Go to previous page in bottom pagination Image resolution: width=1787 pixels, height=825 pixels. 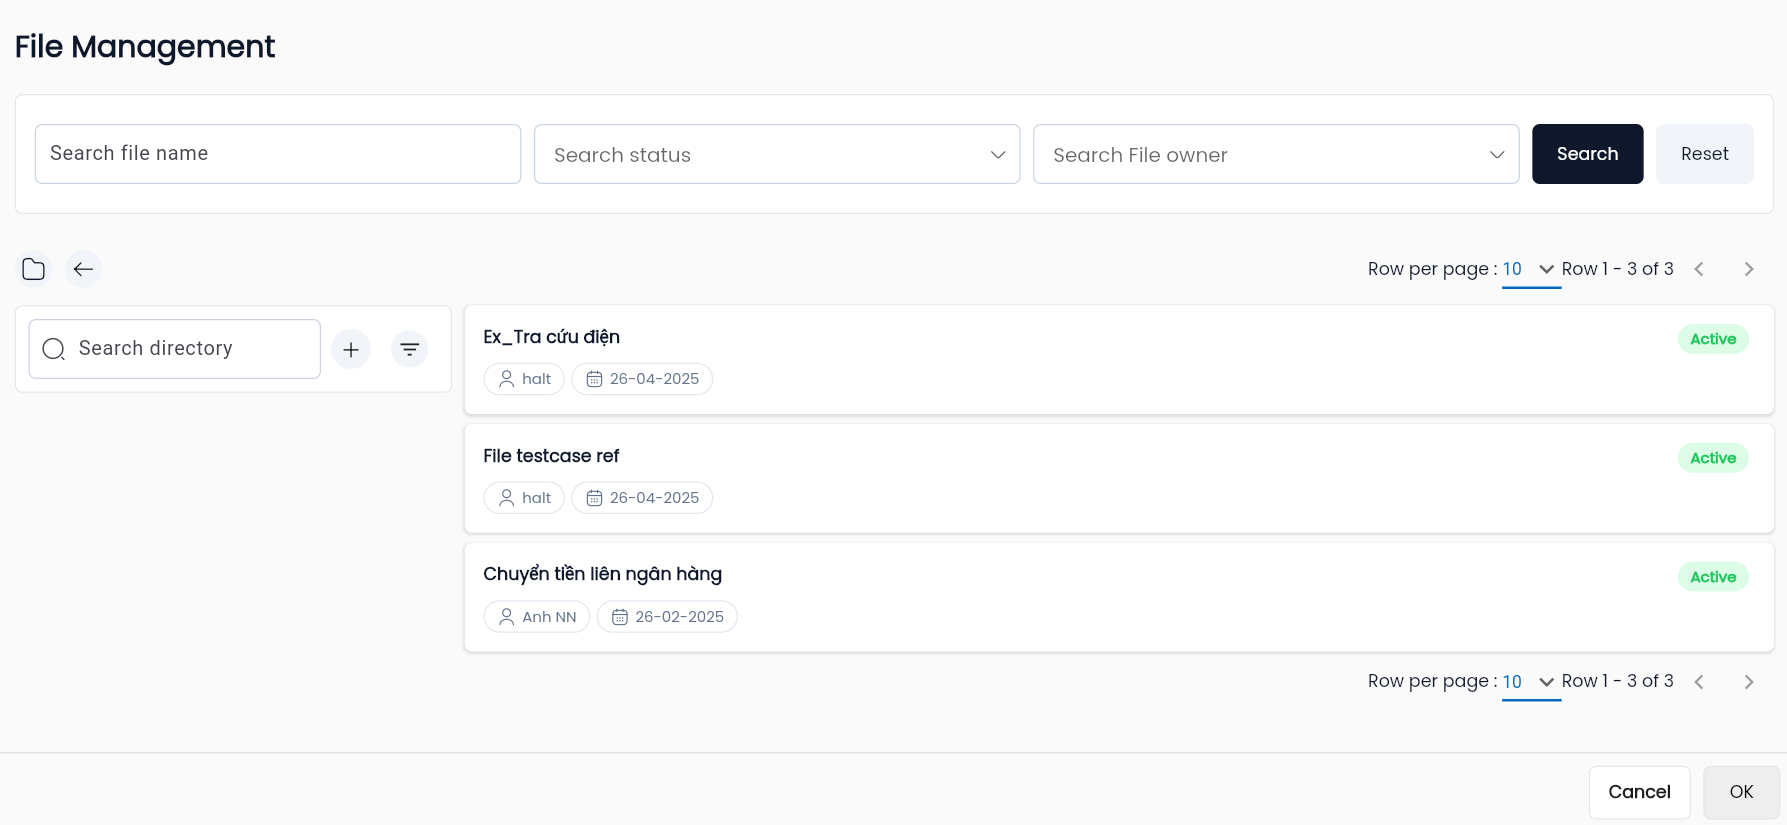[x=1699, y=682]
